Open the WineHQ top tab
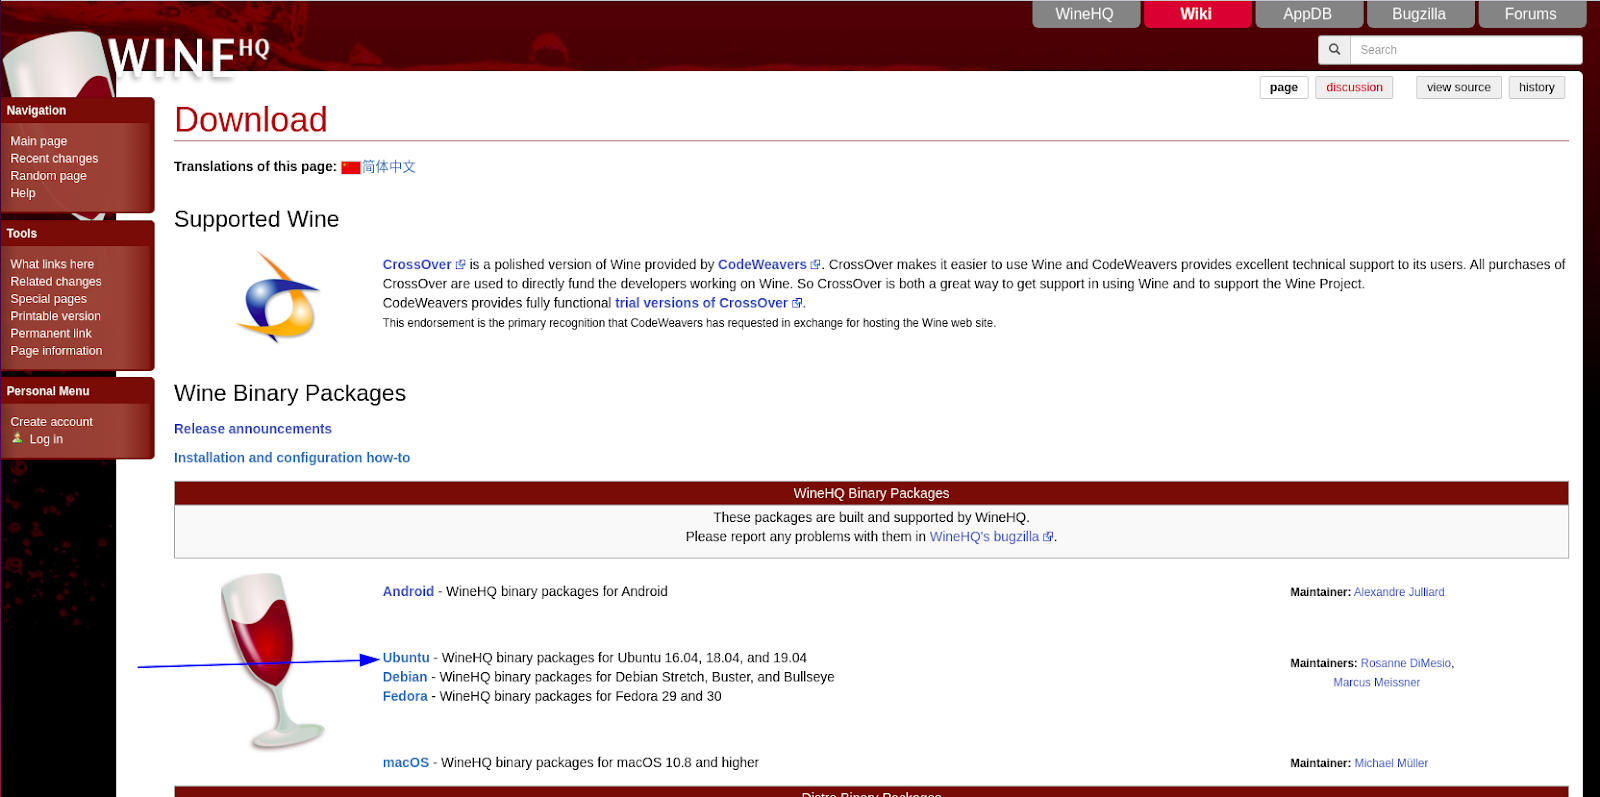 pyautogui.click(x=1085, y=14)
